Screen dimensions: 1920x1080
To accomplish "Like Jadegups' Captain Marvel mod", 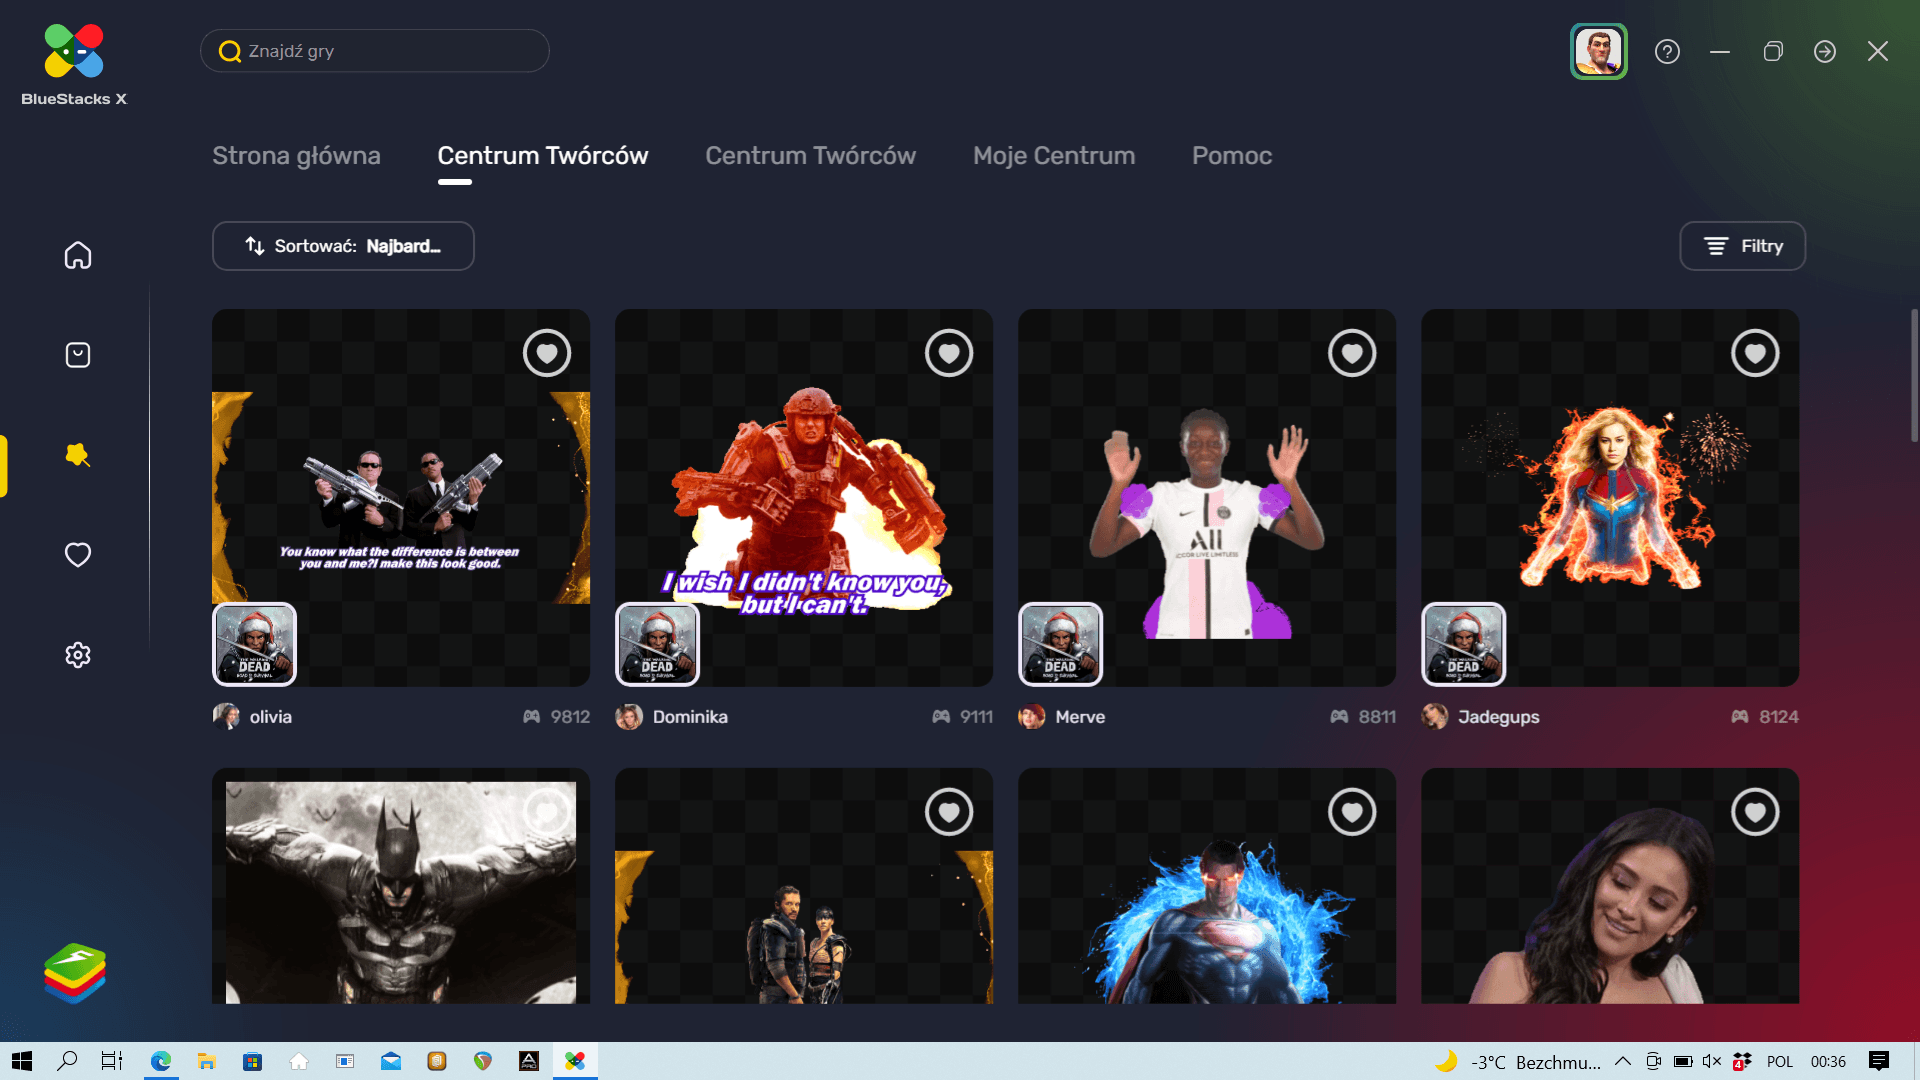I will click(1755, 353).
